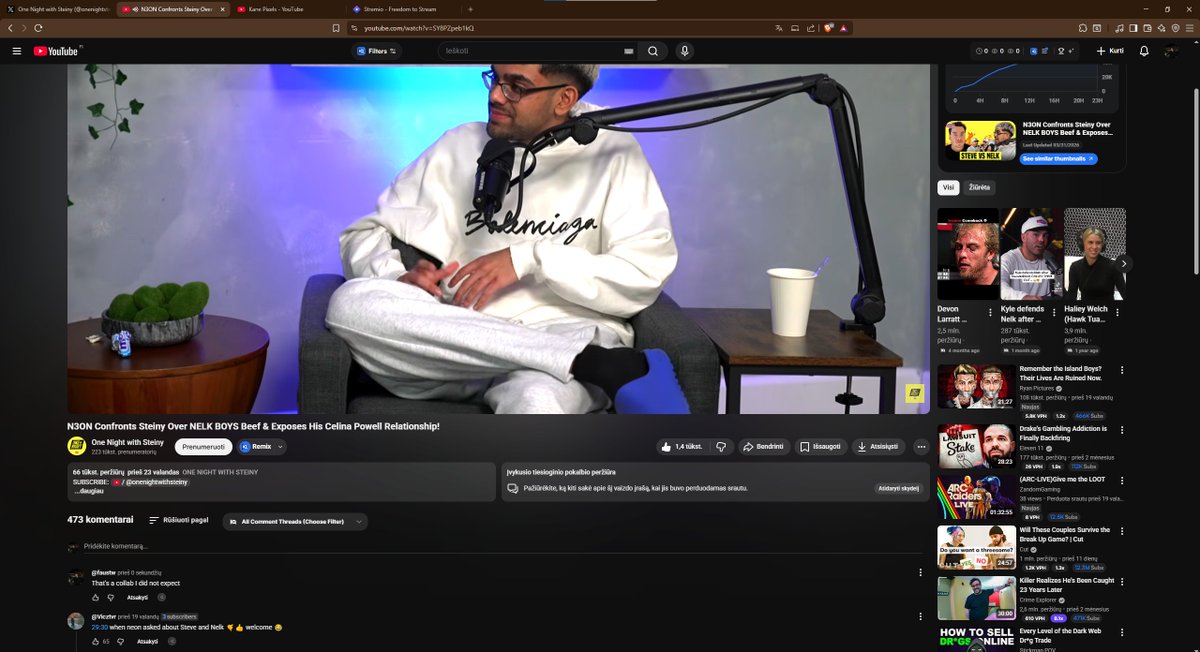This screenshot has height=652, width=1200.
Task: Like the @faustw comment
Action: [96, 597]
